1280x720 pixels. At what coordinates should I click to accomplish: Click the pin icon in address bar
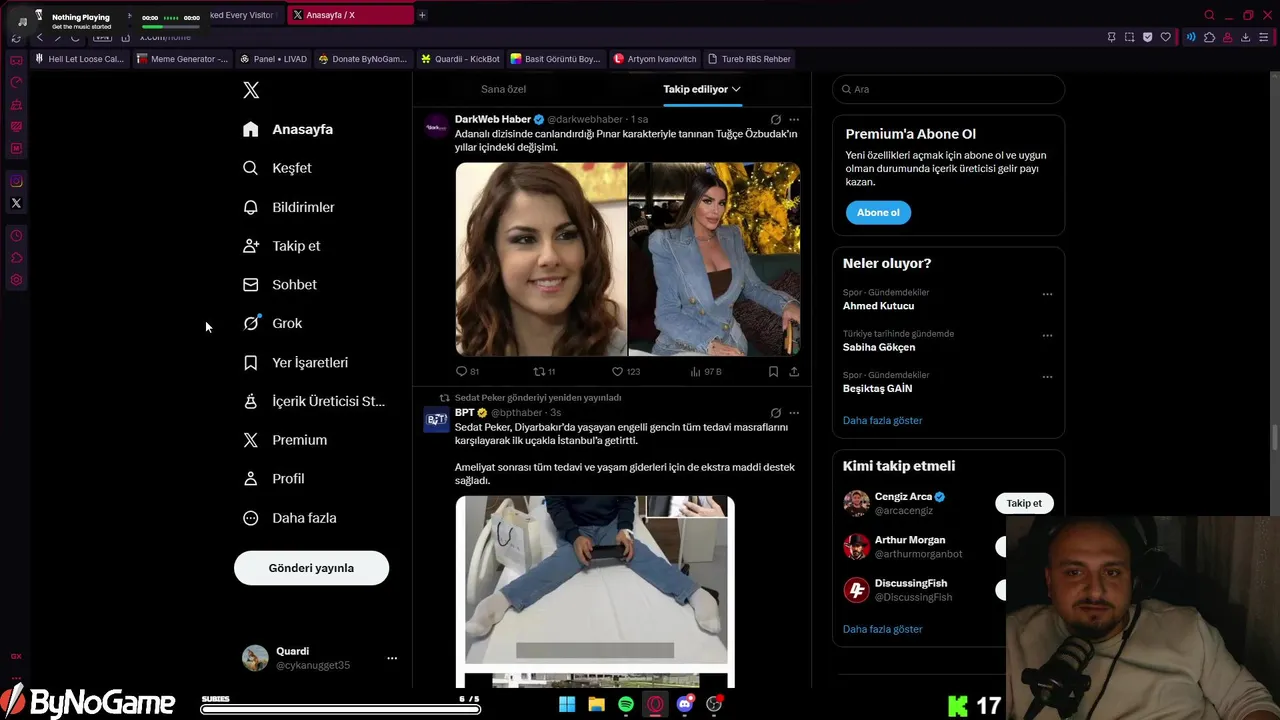click(x=1111, y=37)
